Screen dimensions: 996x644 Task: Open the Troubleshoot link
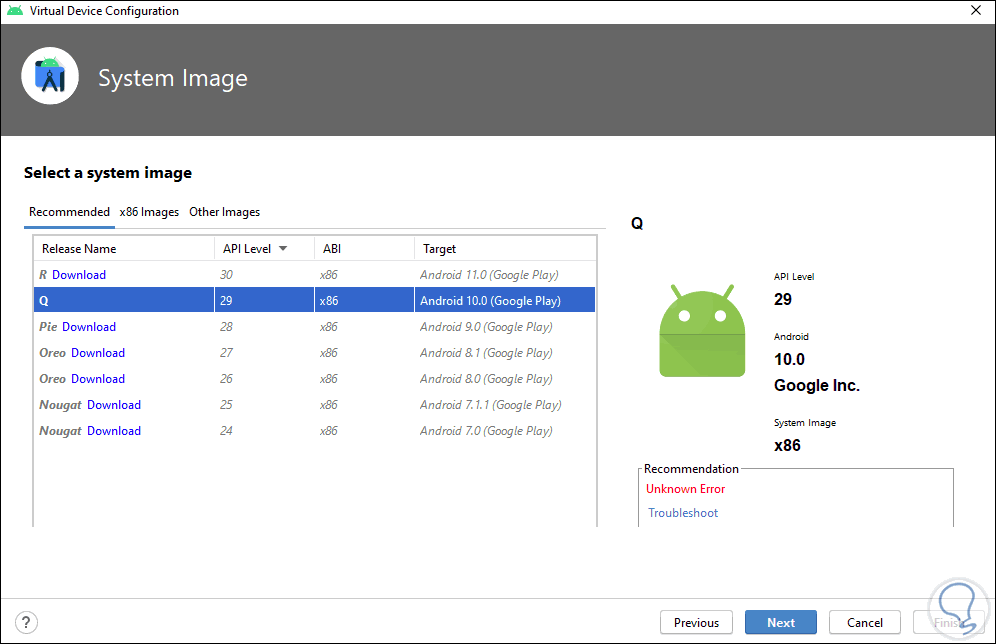coord(683,513)
